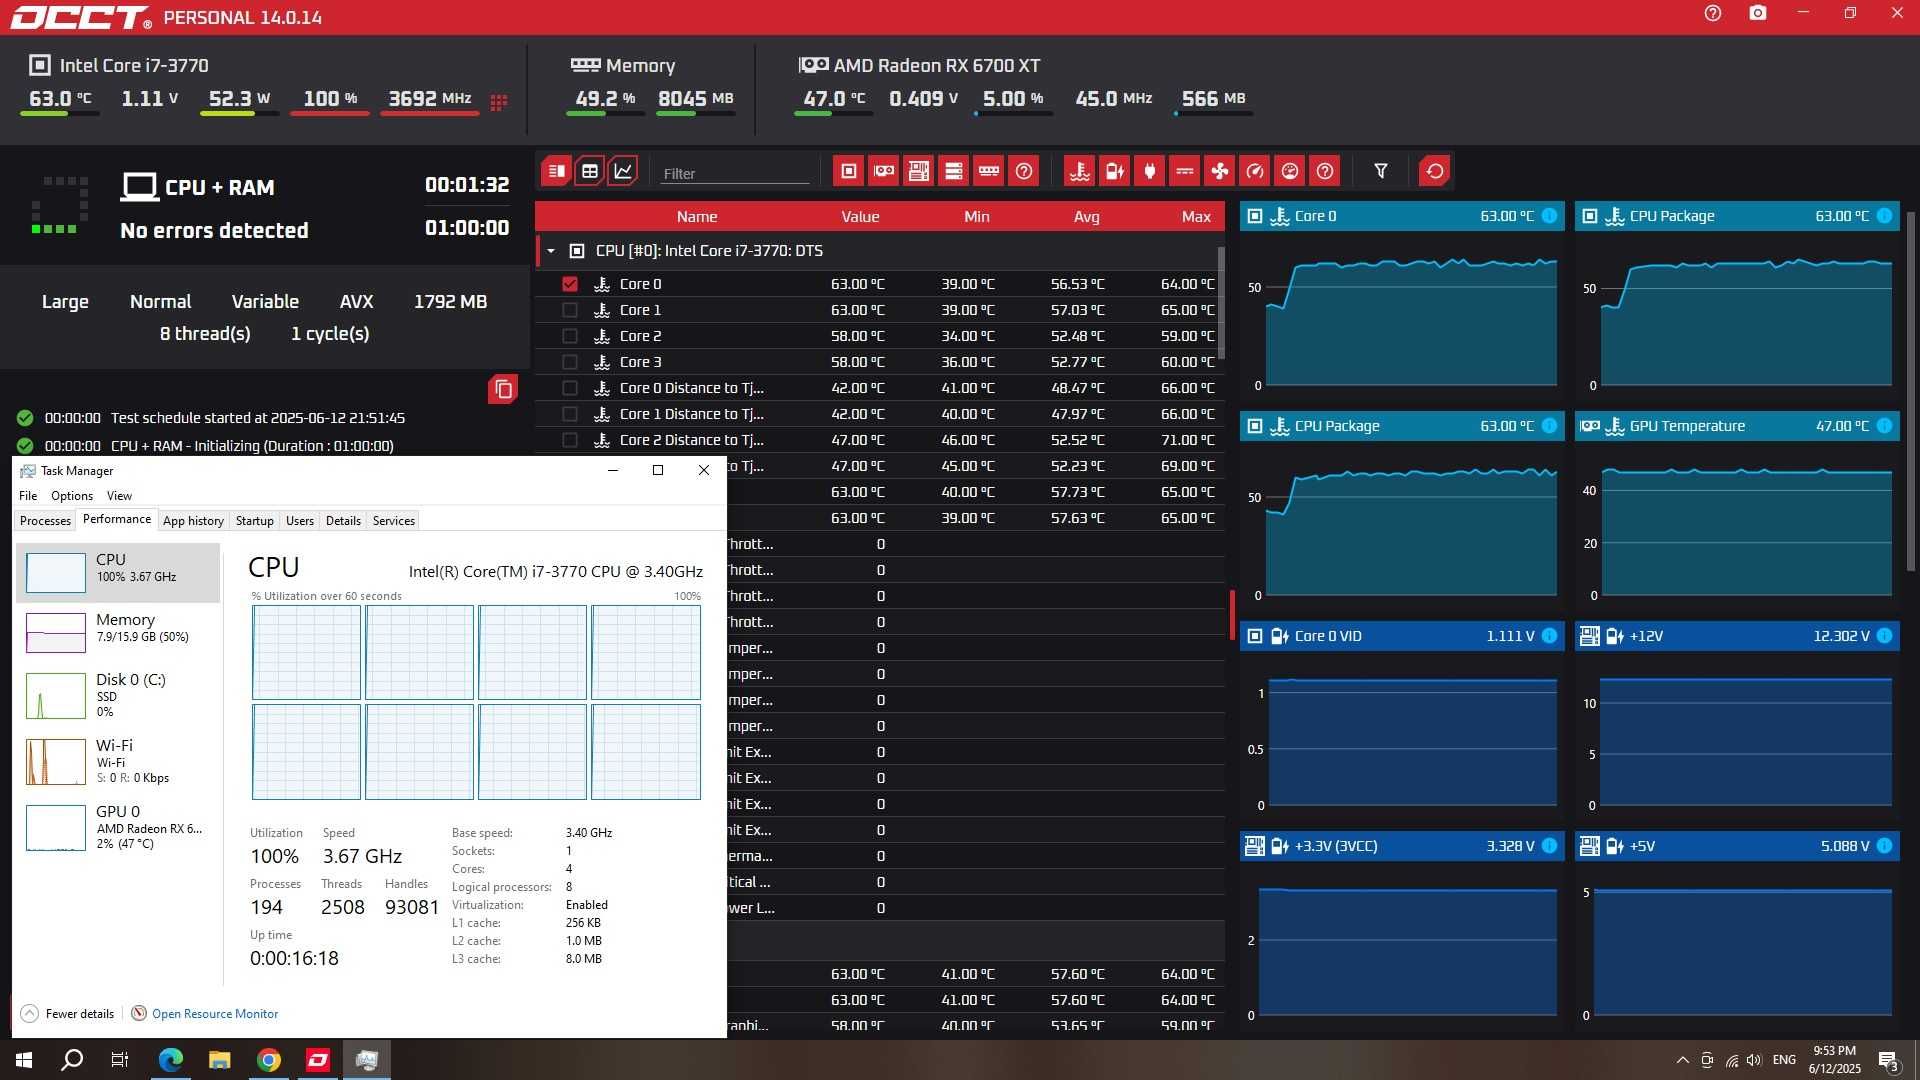Open the funnel filter options
The image size is (1920, 1080).
(1381, 171)
